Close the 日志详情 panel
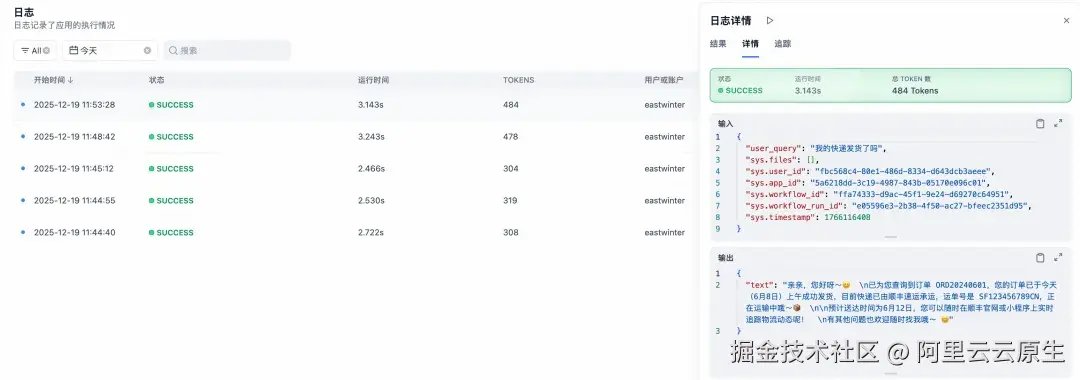Image resolution: width=1080 pixels, height=380 pixels. (1066, 21)
